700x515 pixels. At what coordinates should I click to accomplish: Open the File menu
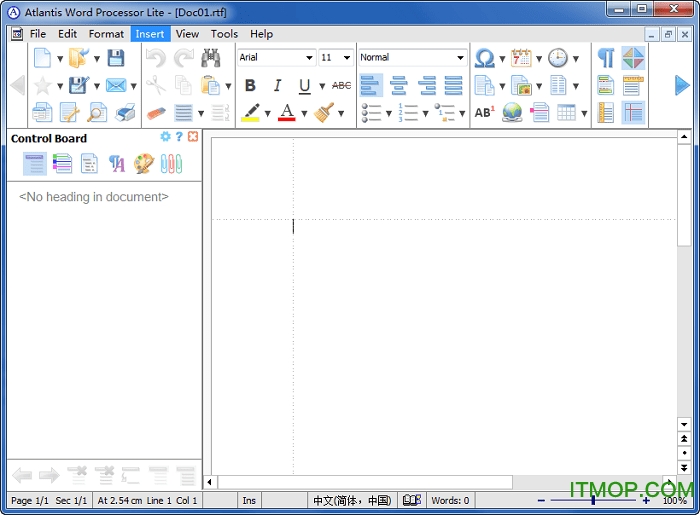click(38, 34)
